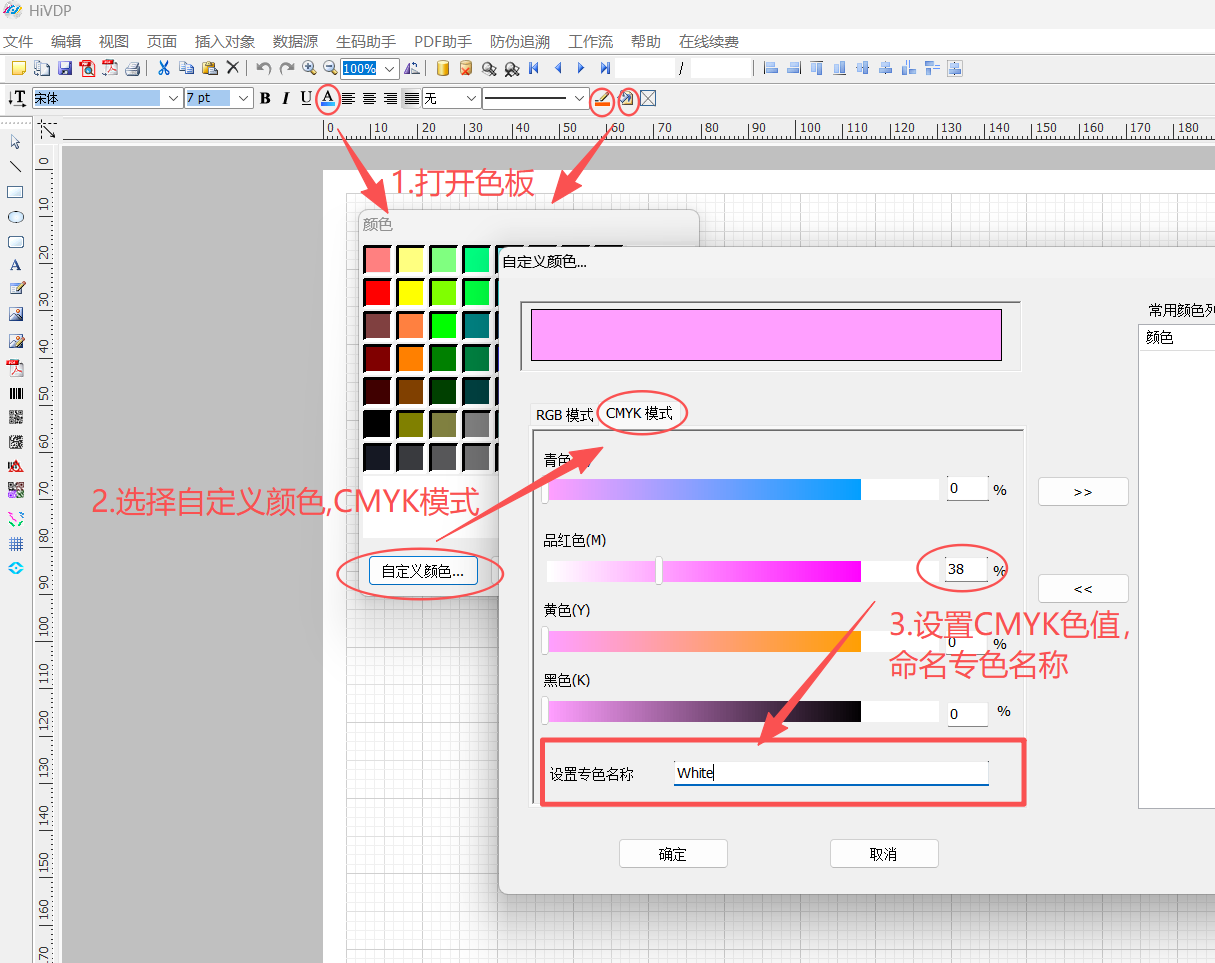Click the line color pencil icon

coord(601,98)
